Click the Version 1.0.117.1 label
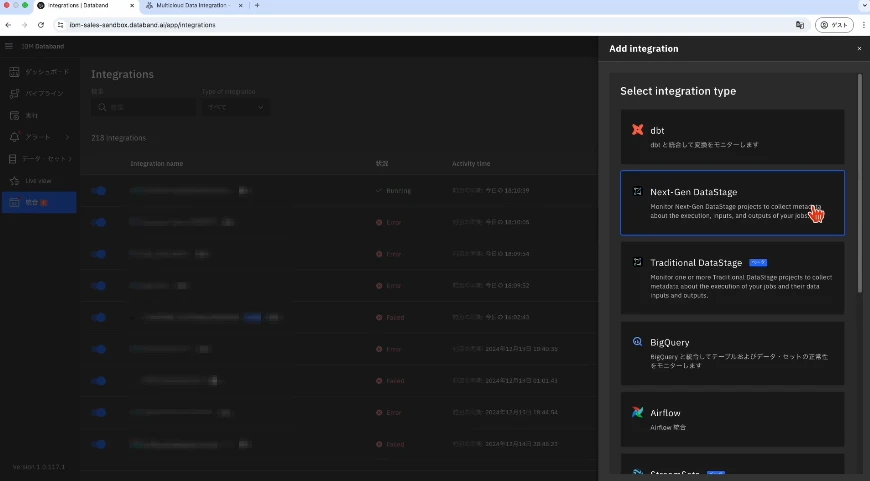The width and height of the screenshot is (870, 481). tap(39, 467)
